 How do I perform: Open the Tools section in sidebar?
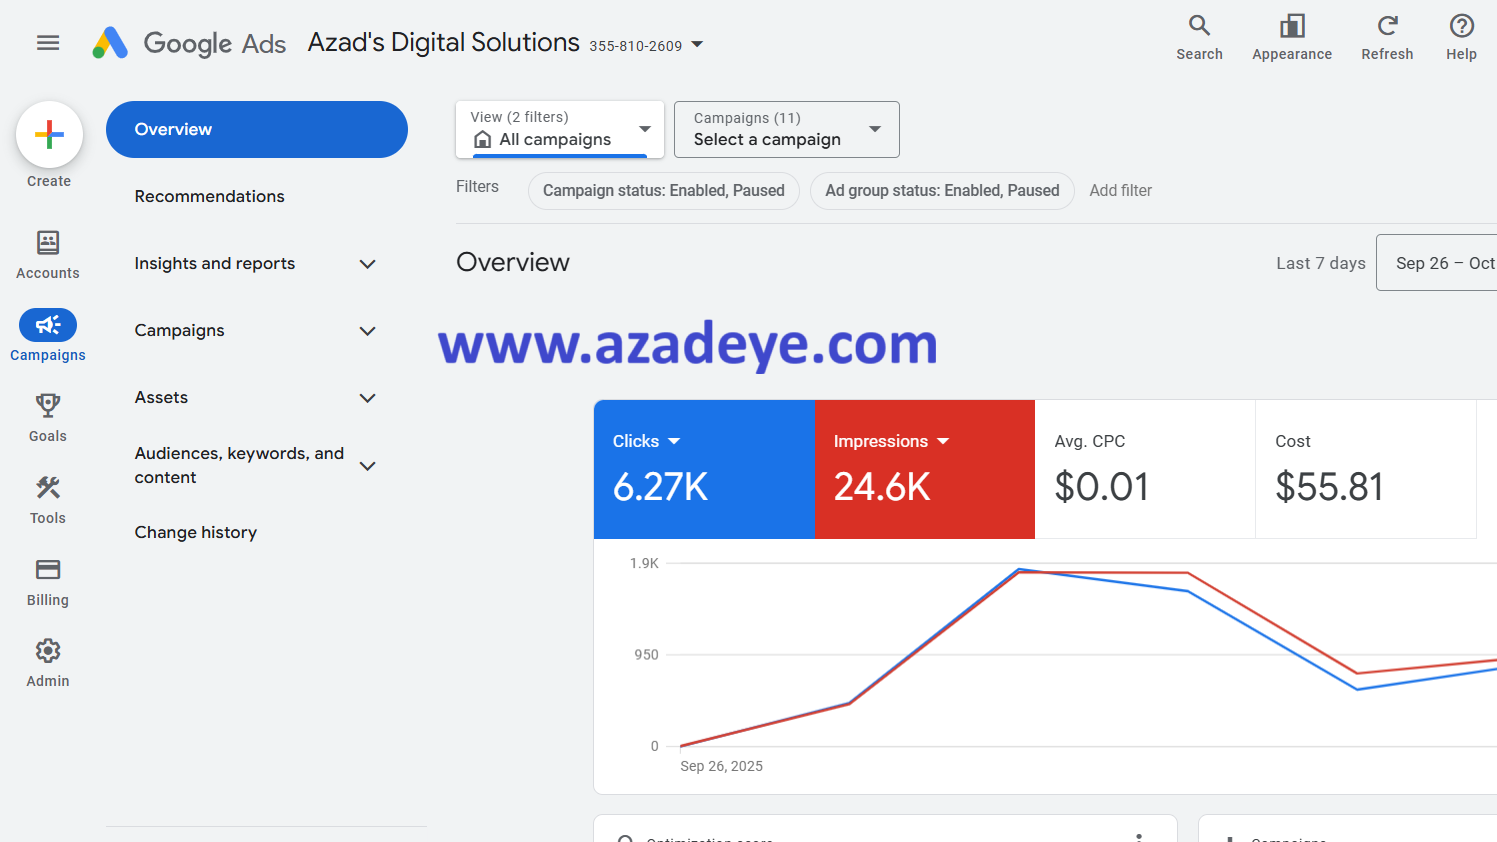pos(47,497)
